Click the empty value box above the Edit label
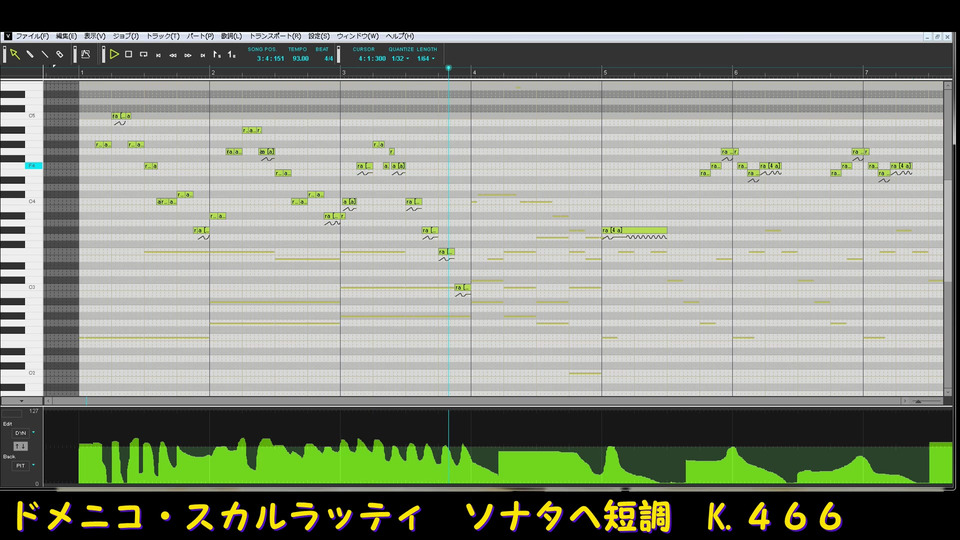 point(12,414)
